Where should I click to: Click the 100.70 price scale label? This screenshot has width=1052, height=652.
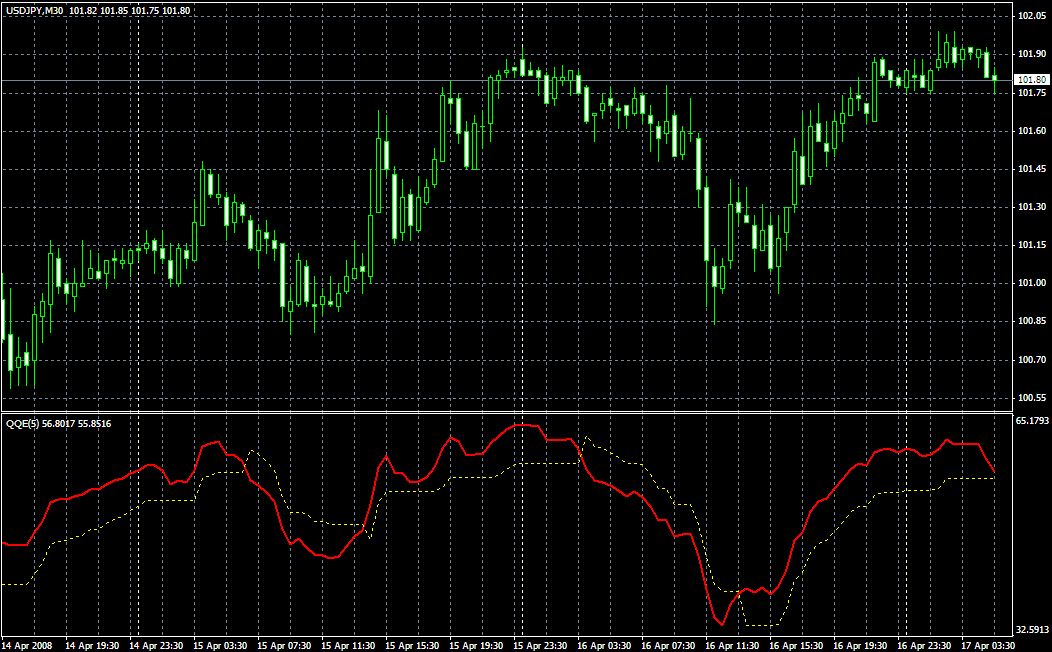(x=1032, y=360)
